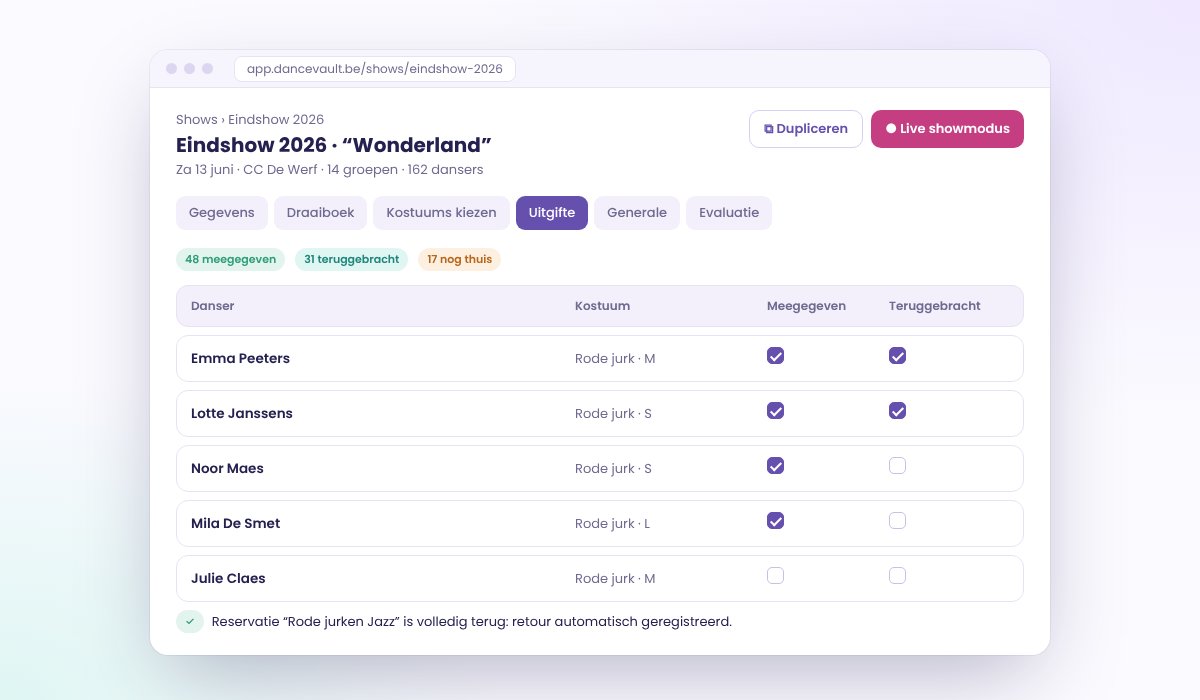Navigate to Shows via breadcrumb

click(x=197, y=120)
